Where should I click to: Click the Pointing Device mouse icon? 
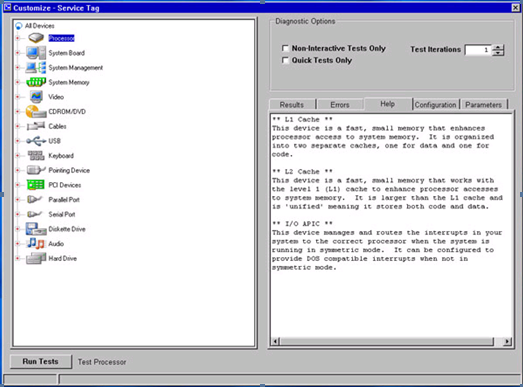pos(36,170)
